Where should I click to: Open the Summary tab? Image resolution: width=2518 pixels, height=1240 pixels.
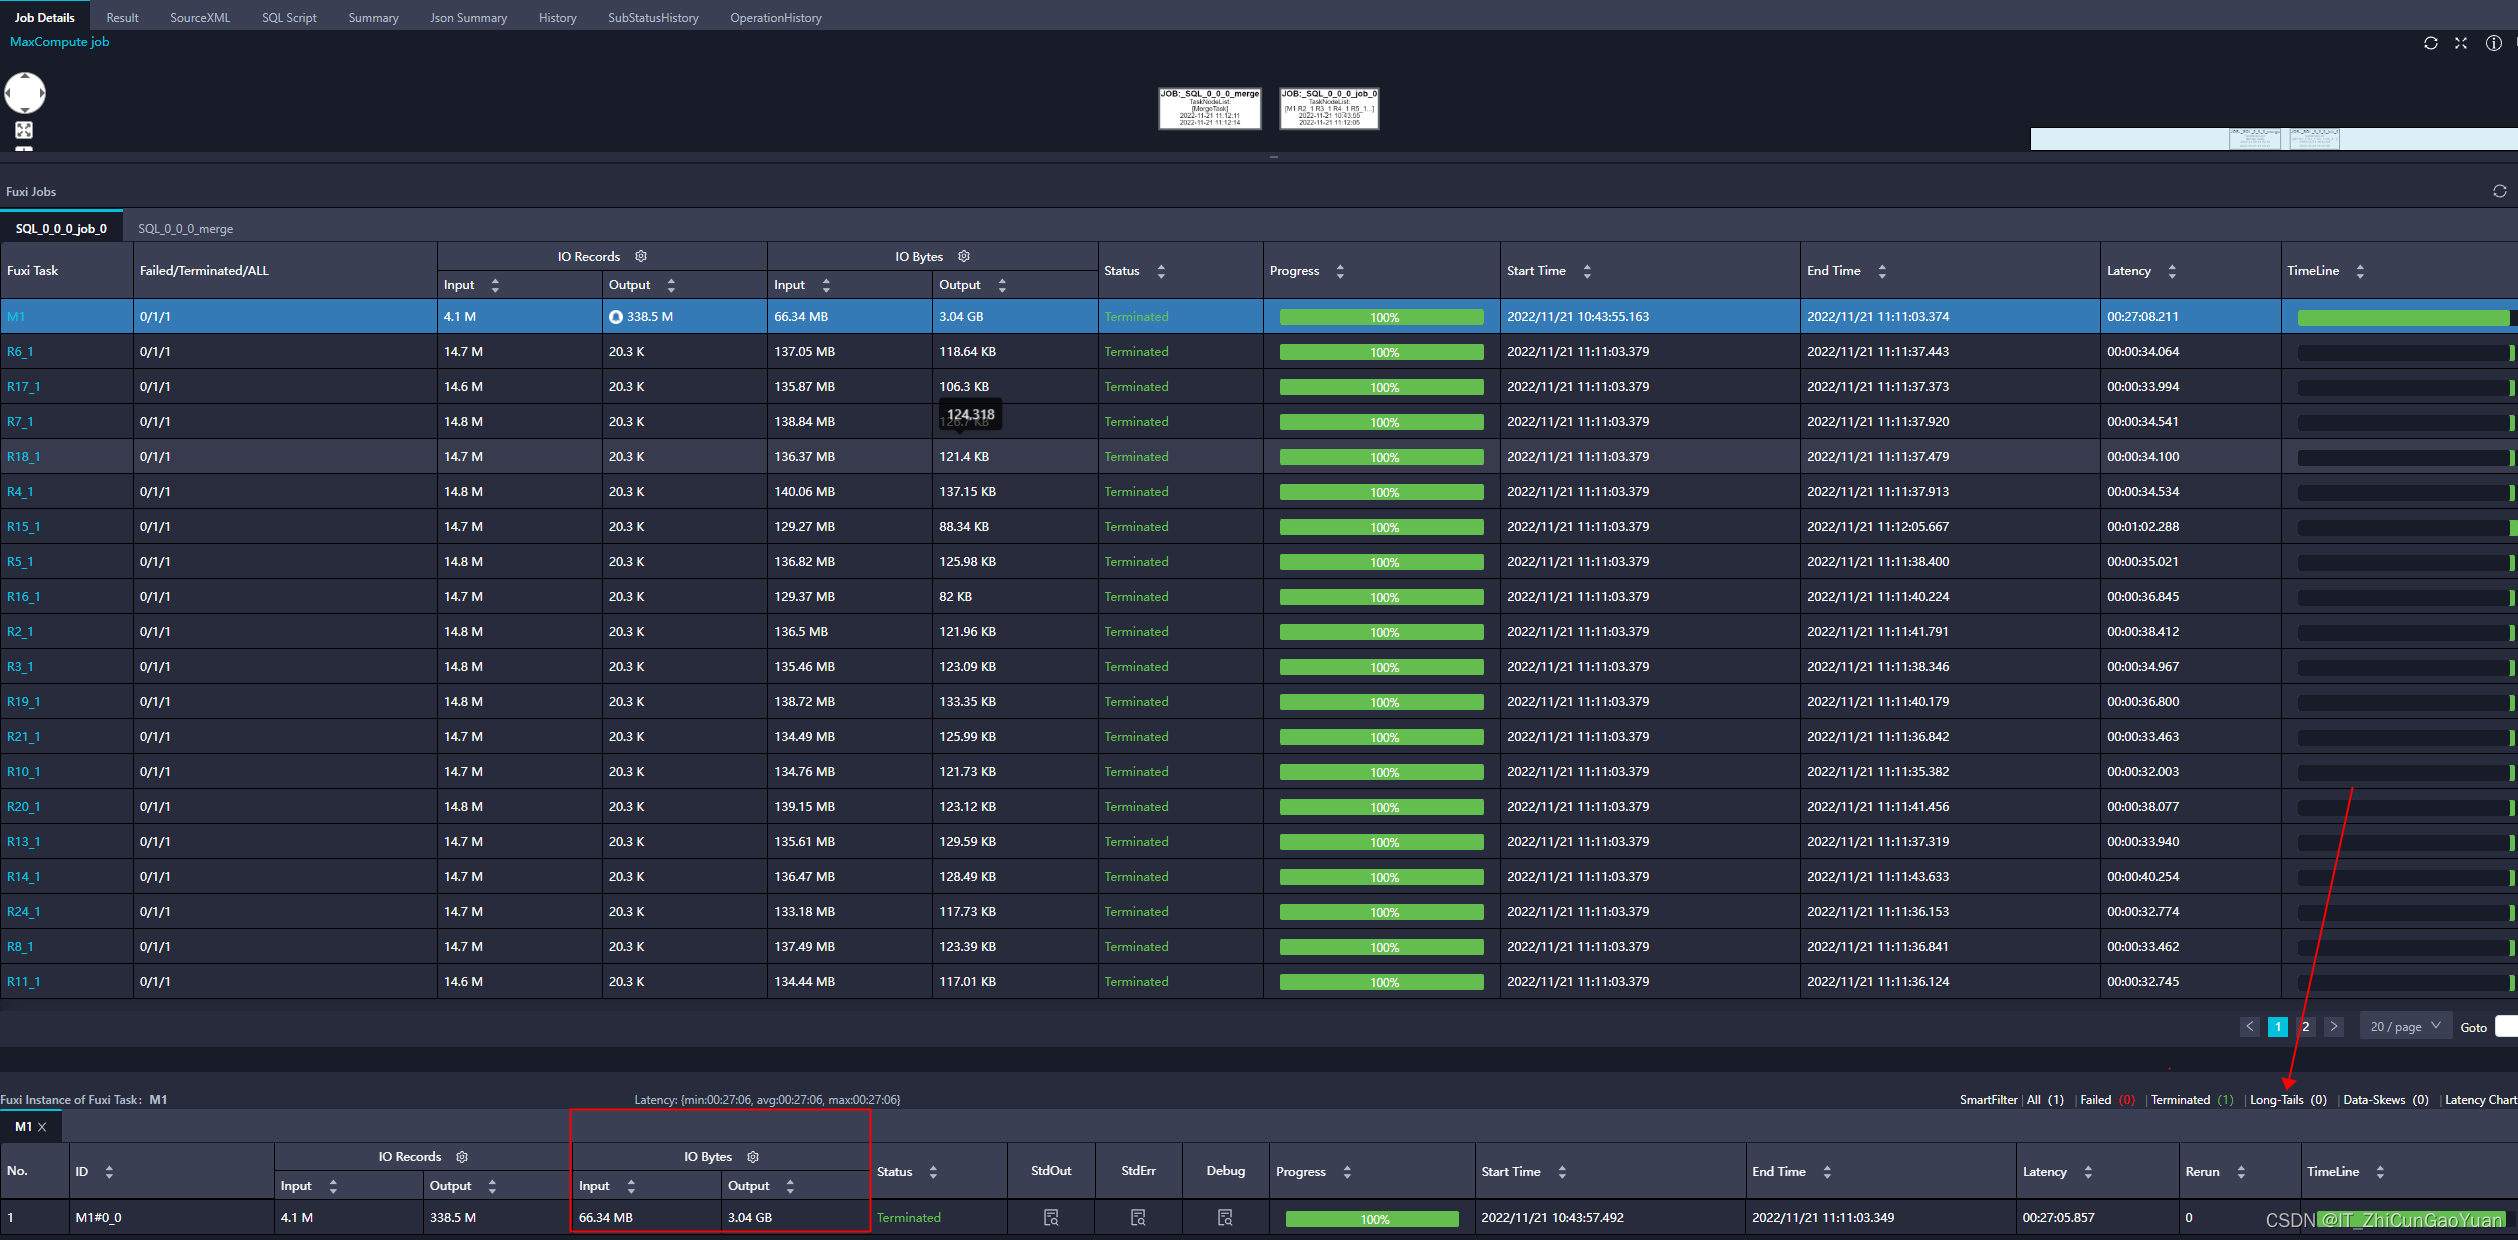pos(373,17)
